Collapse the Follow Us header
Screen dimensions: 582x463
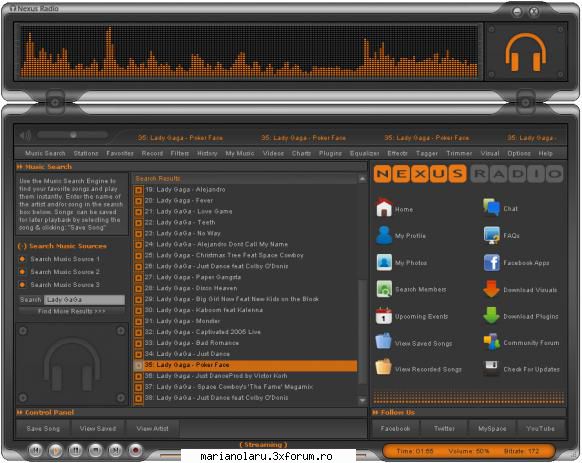pyautogui.click(x=375, y=413)
